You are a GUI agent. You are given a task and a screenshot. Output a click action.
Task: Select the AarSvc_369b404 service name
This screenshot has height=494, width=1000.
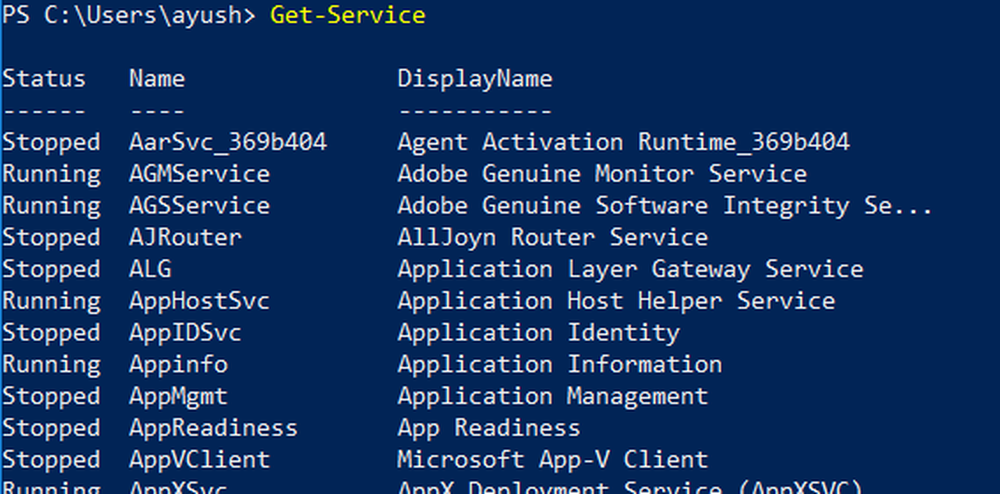[228, 142]
